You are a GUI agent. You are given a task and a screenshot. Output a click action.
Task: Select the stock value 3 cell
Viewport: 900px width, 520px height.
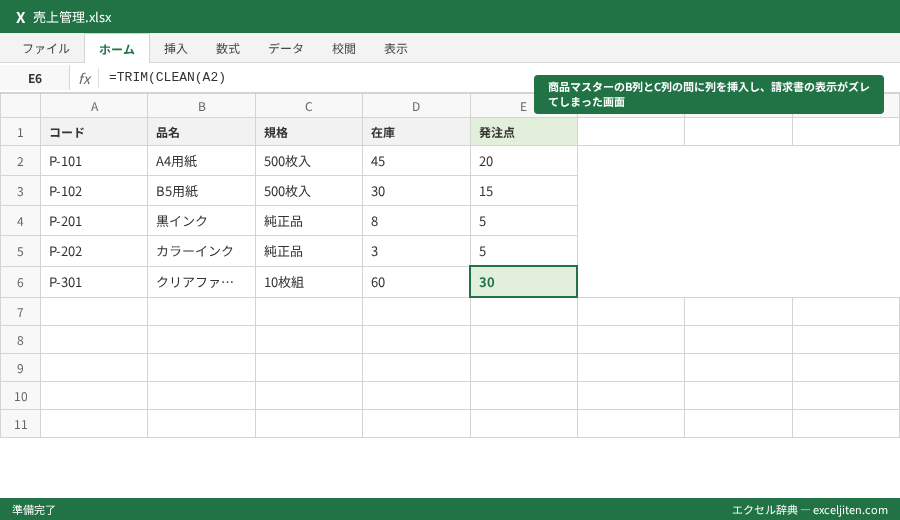pos(416,251)
